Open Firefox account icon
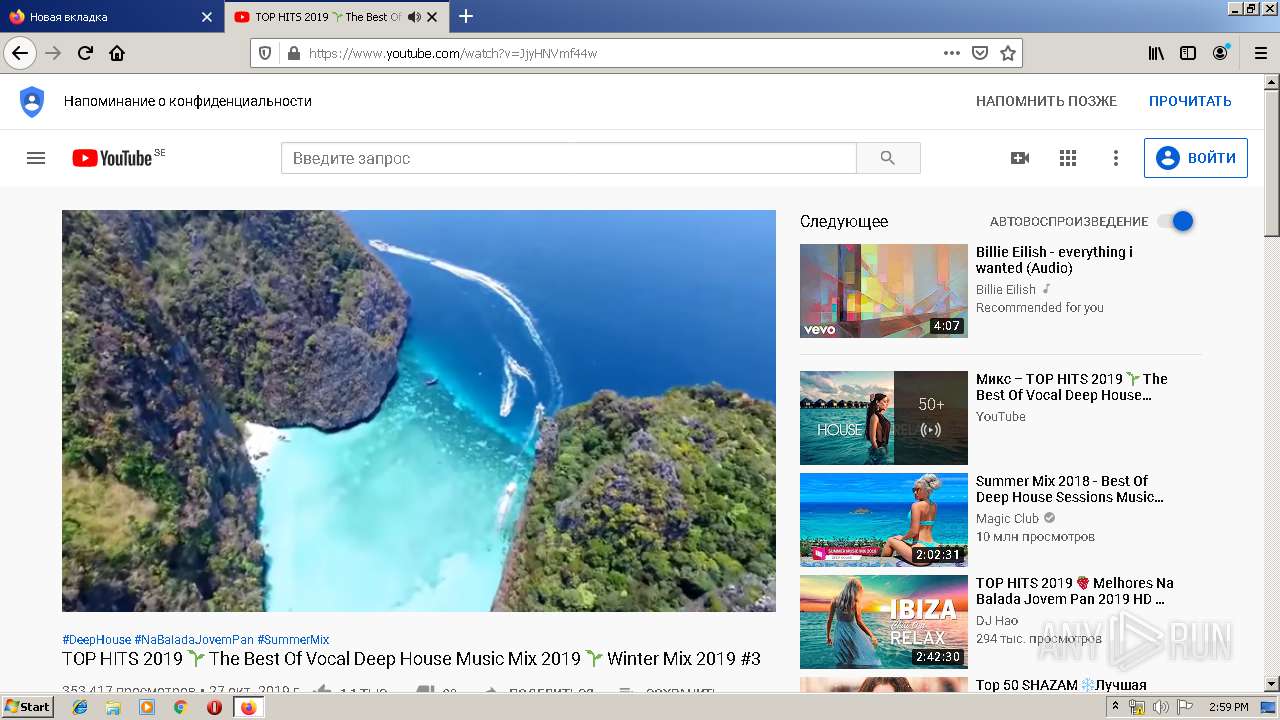Screen dimensions: 1280x720 (1220, 53)
